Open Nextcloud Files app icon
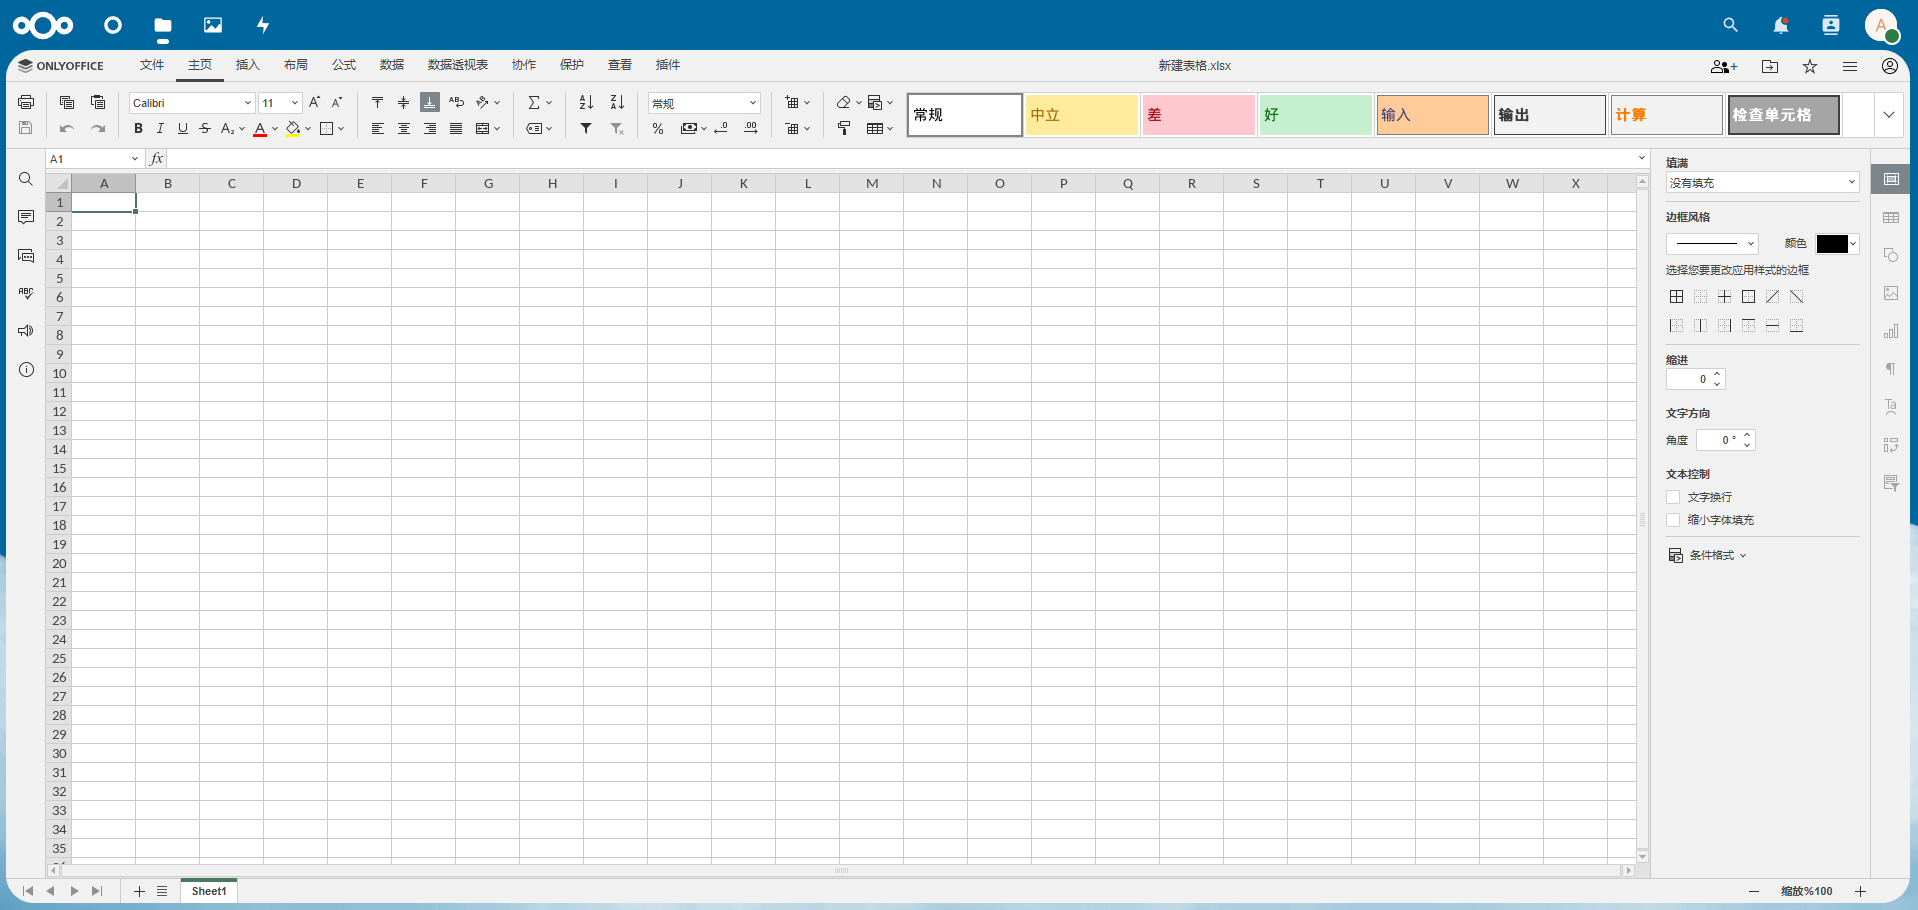The width and height of the screenshot is (1918, 910). pos(163,25)
